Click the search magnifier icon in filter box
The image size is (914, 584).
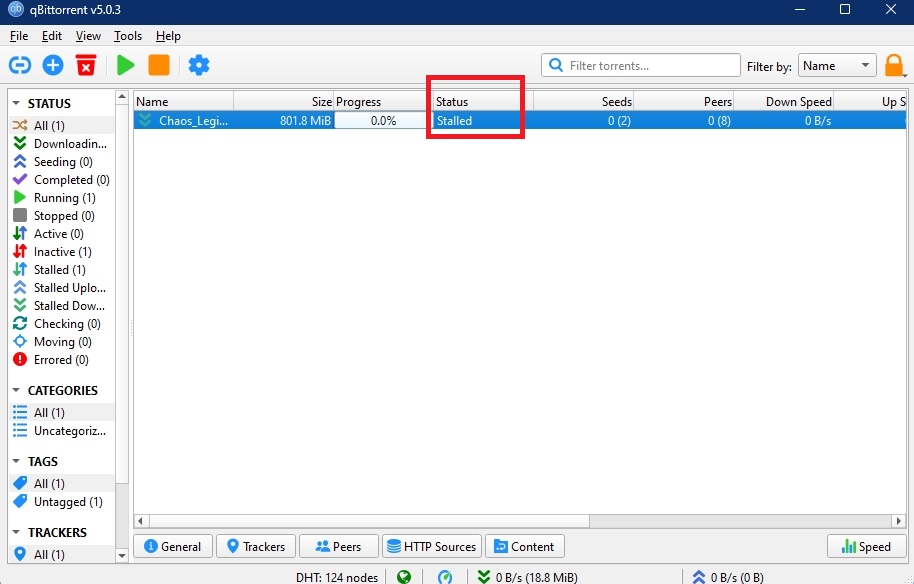click(556, 65)
